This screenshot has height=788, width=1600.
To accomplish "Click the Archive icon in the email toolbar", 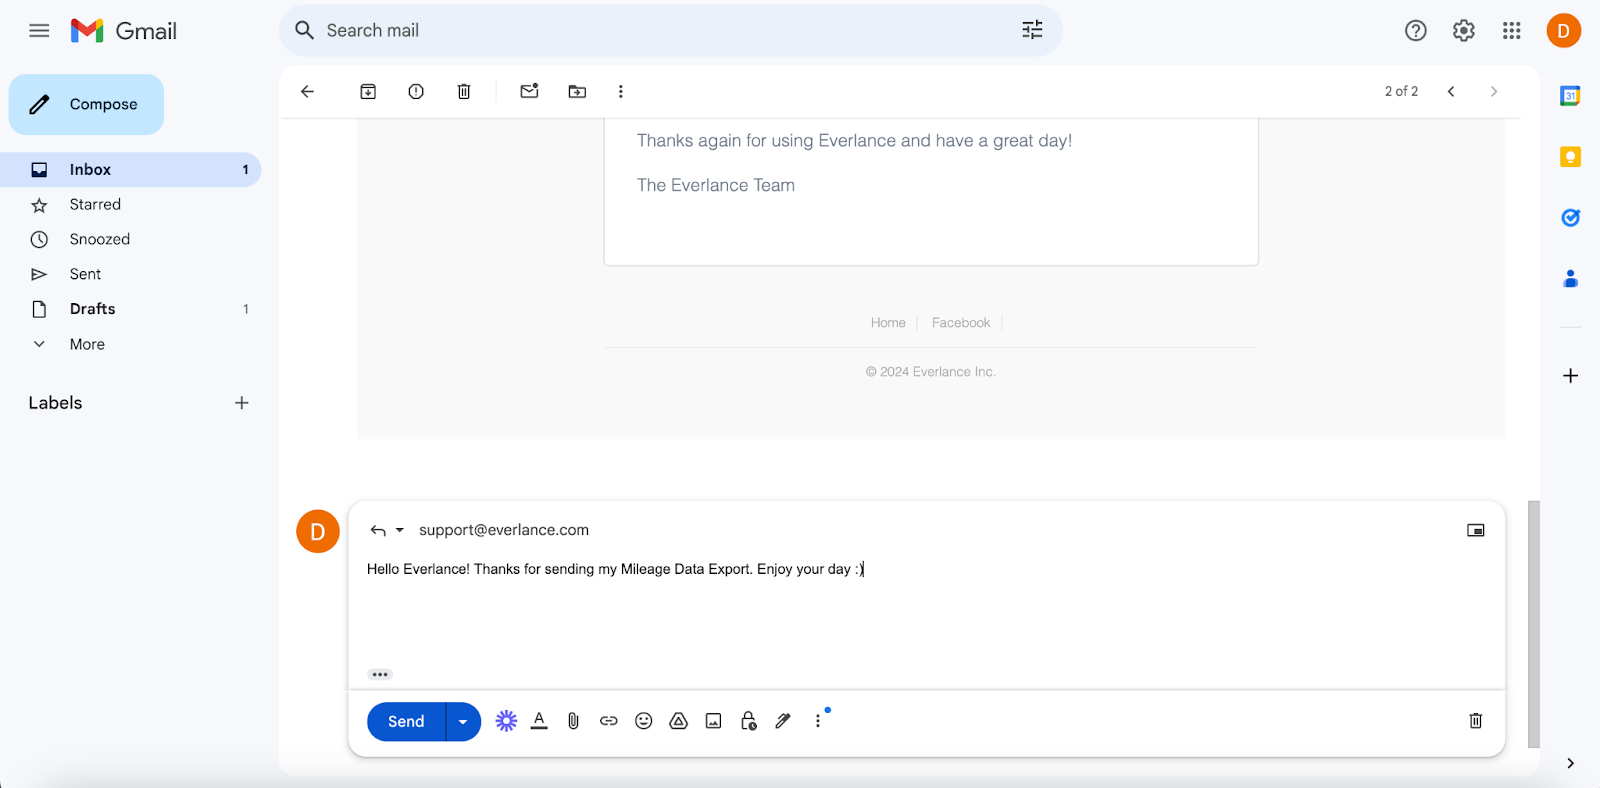I will (368, 92).
